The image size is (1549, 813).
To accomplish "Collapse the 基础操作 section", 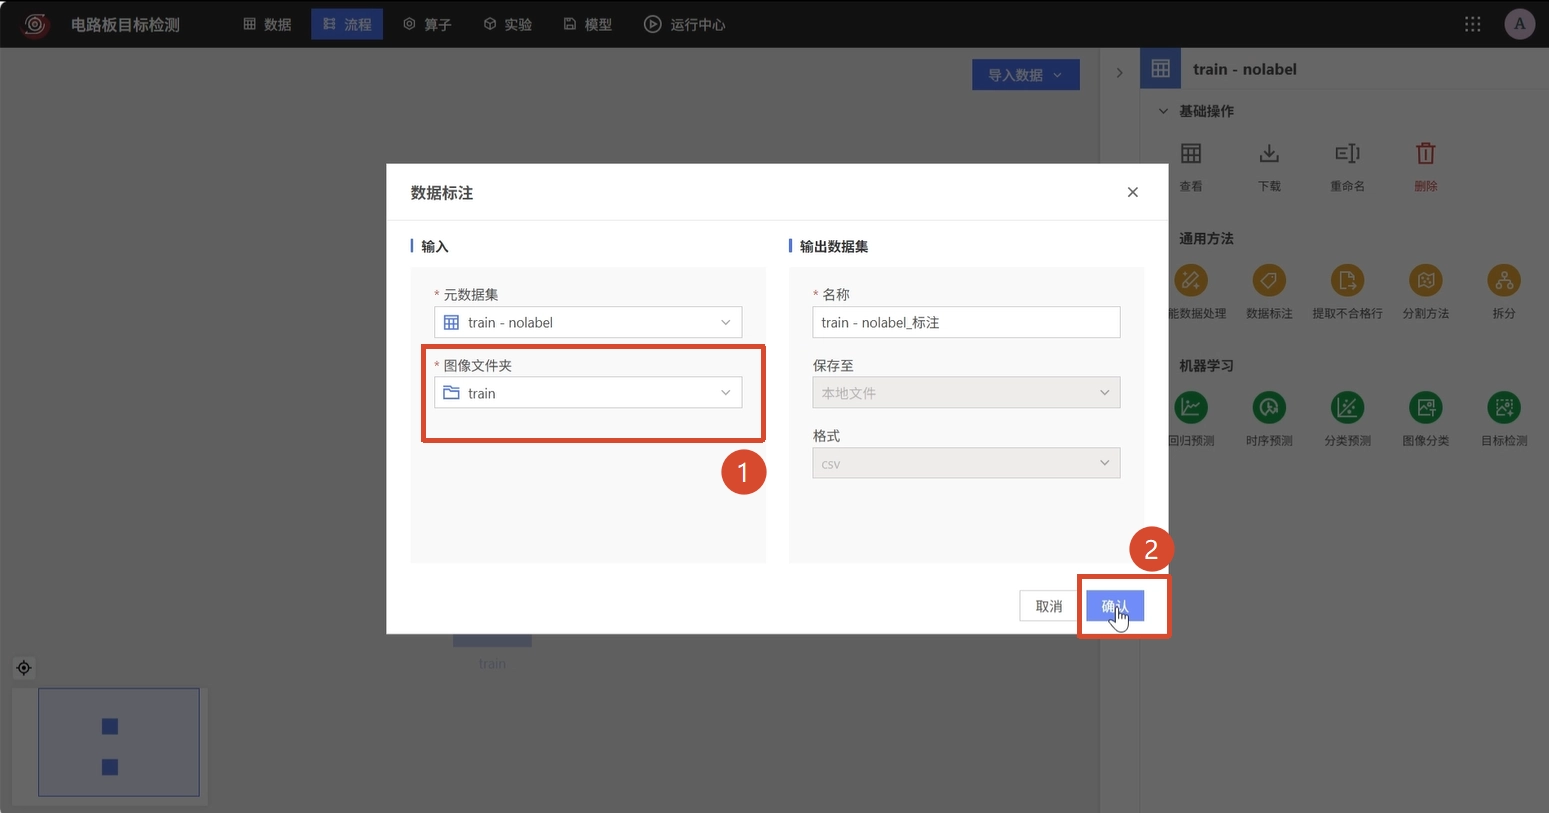I will coord(1163,111).
